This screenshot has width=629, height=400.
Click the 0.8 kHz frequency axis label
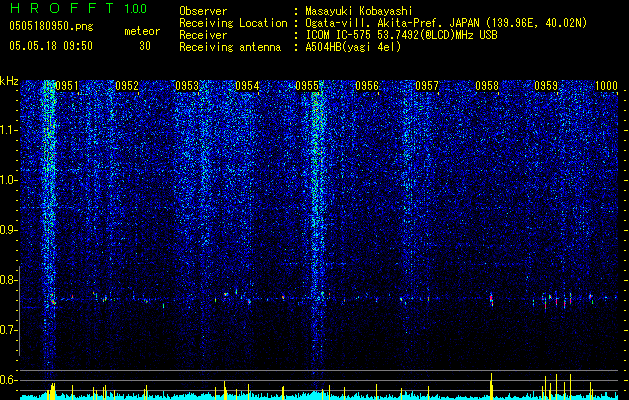(x=9, y=280)
